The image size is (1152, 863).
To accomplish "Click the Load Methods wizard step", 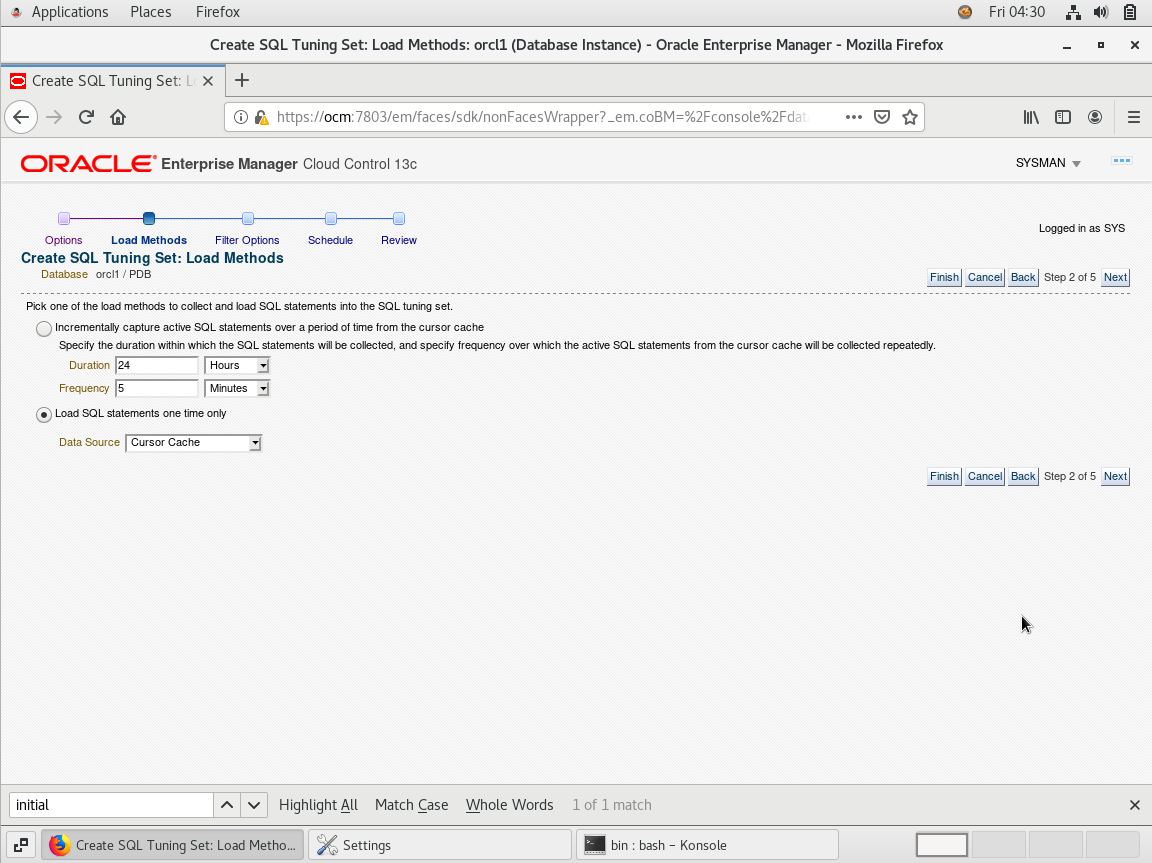I will (x=149, y=240).
